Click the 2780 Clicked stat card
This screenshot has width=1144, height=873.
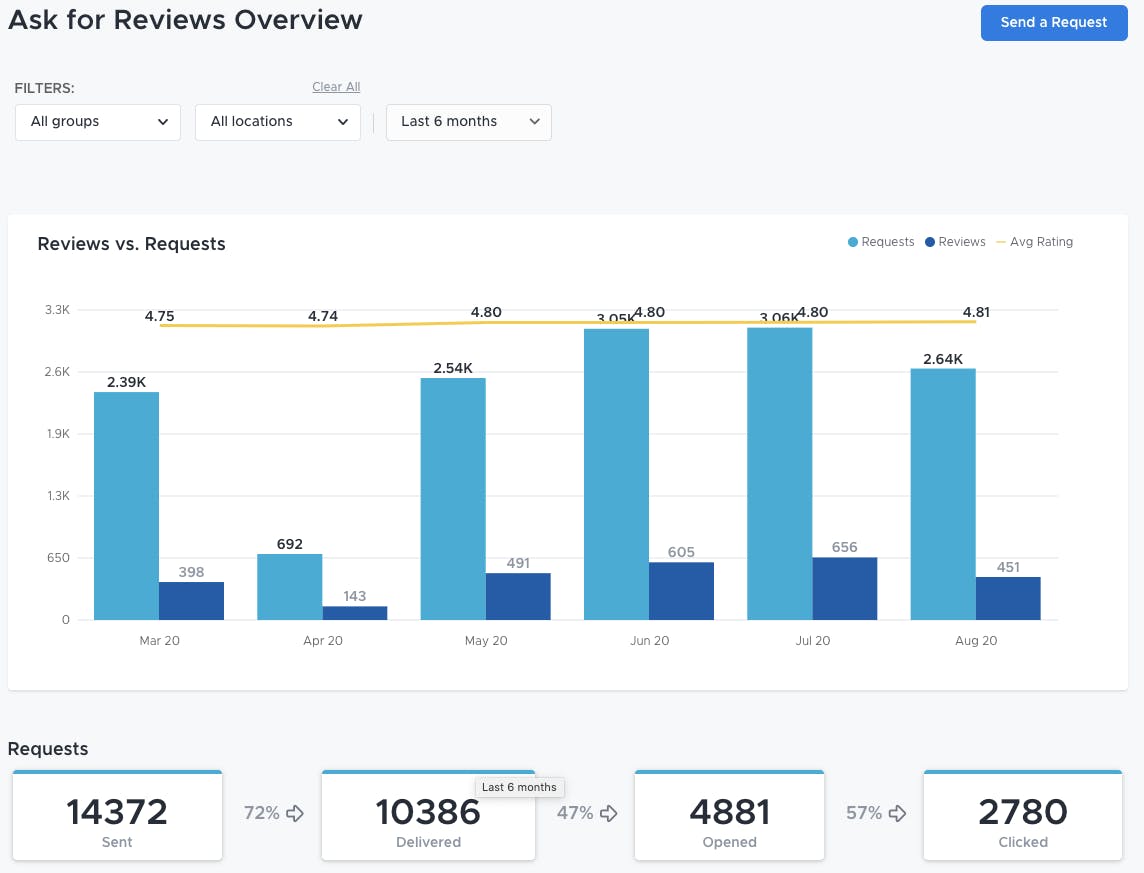click(1022, 815)
